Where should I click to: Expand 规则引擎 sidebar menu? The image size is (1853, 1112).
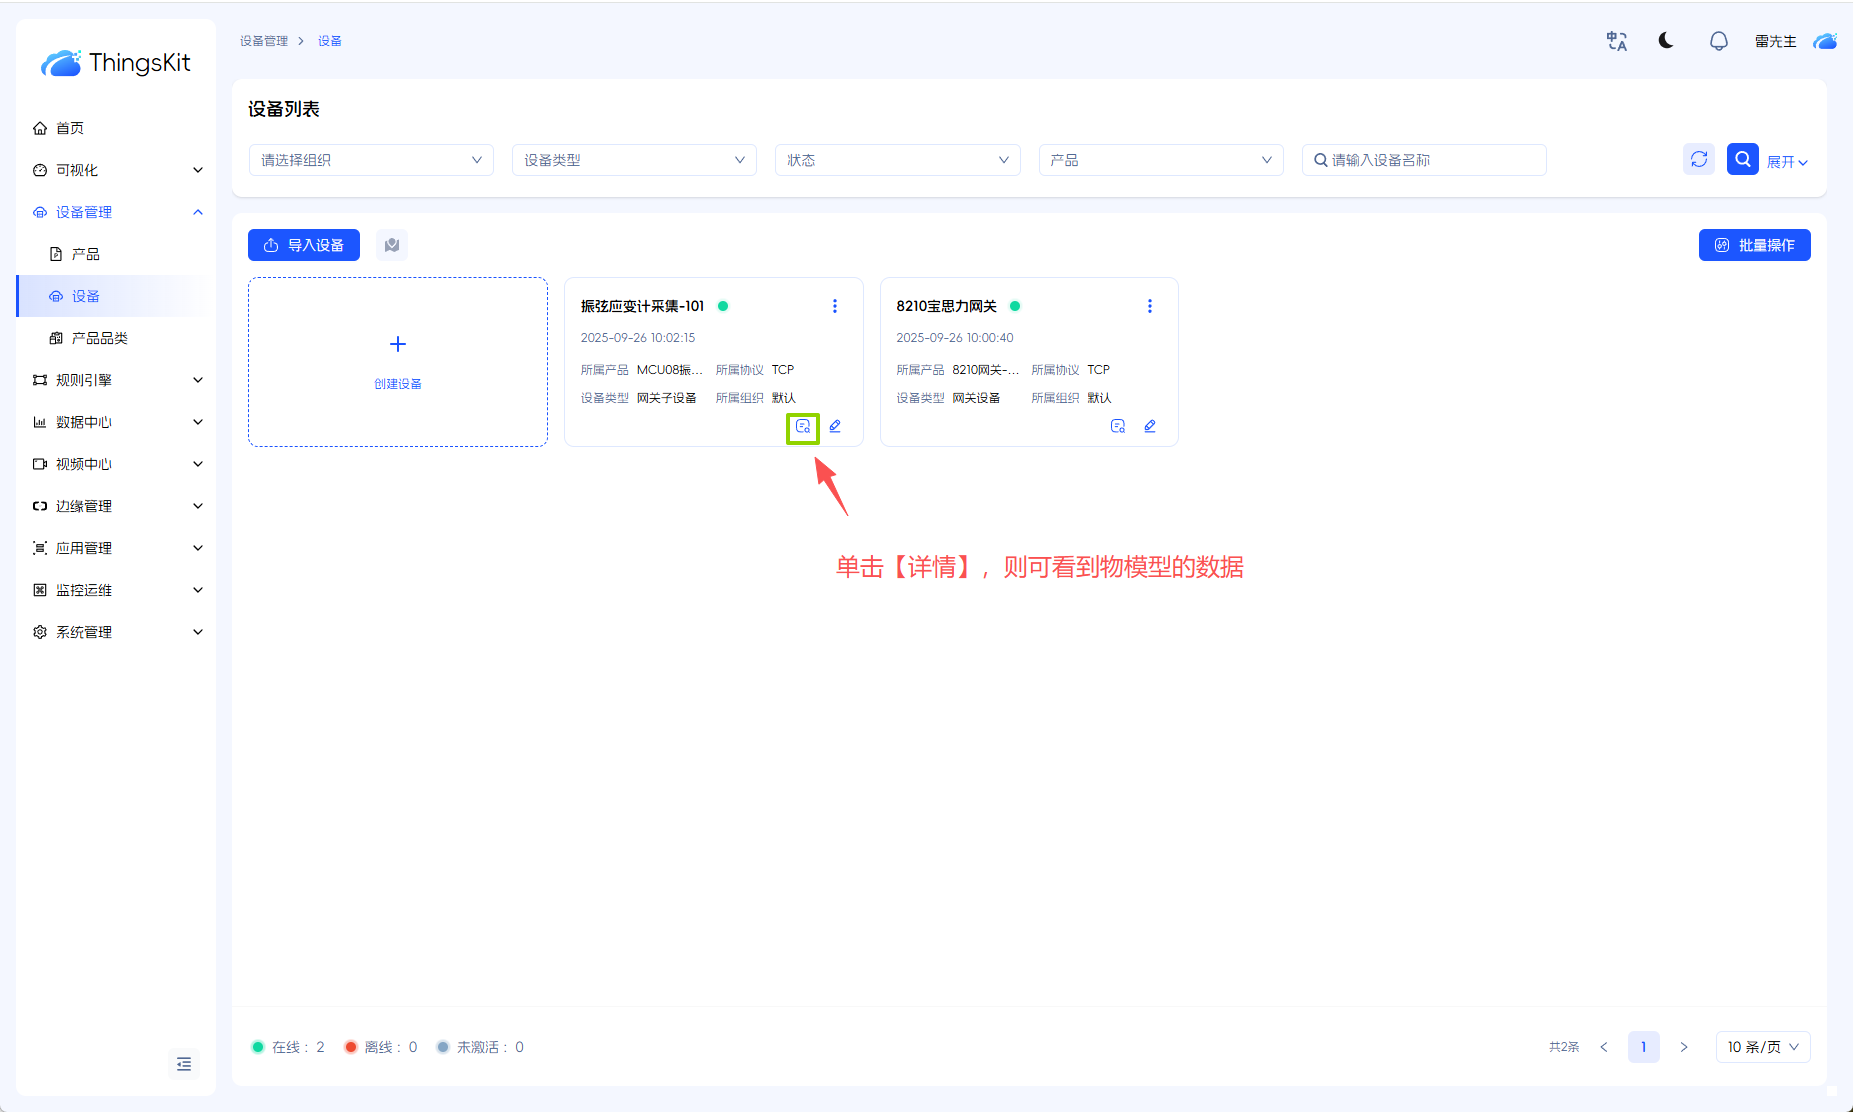(x=117, y=380)
